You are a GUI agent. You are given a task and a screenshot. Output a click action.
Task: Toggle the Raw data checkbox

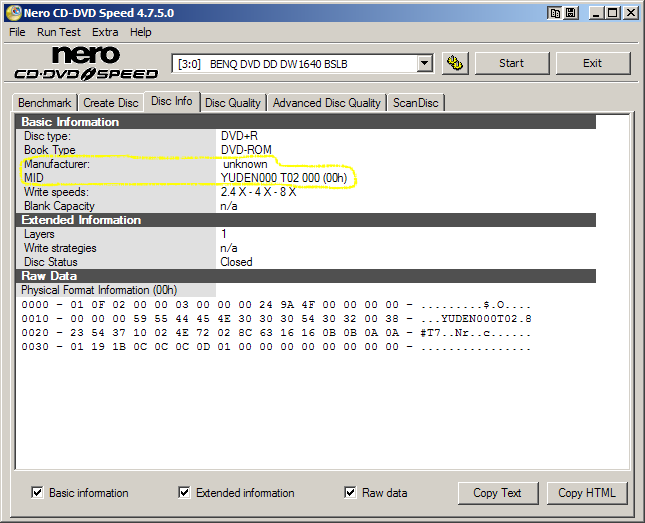[350, 493]
